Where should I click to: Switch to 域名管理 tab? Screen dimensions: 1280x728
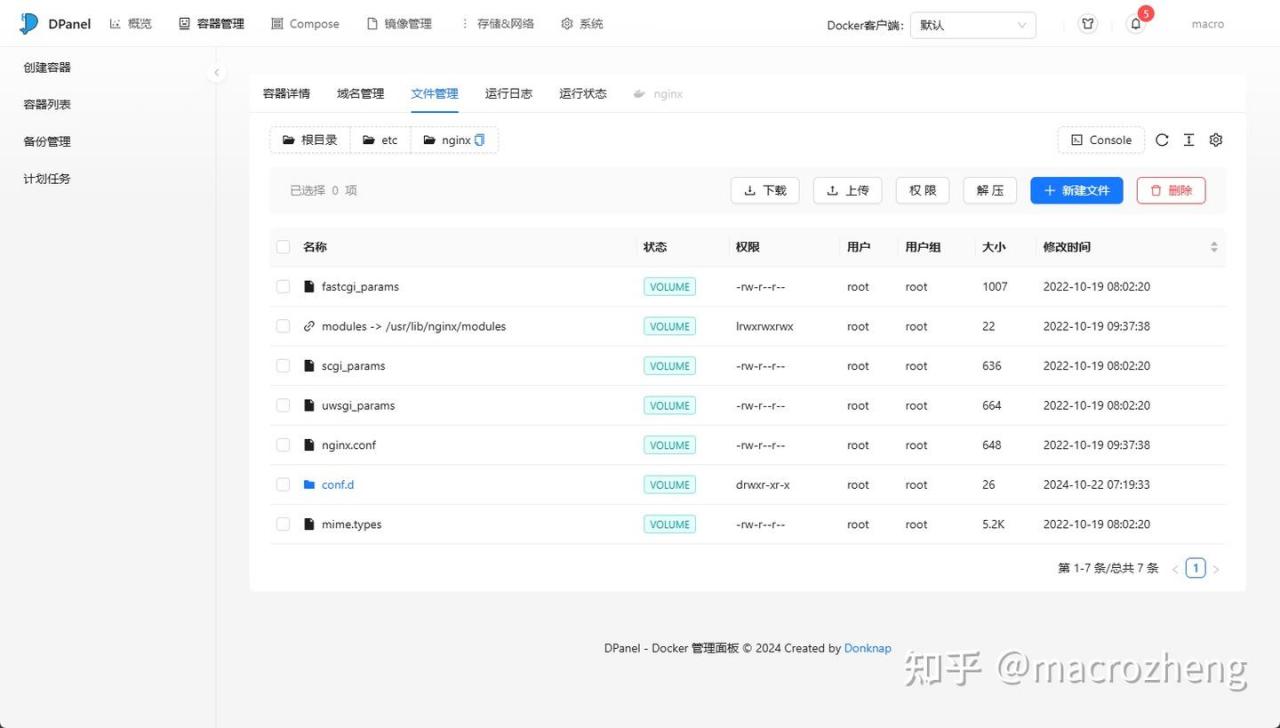coord(360,94)
